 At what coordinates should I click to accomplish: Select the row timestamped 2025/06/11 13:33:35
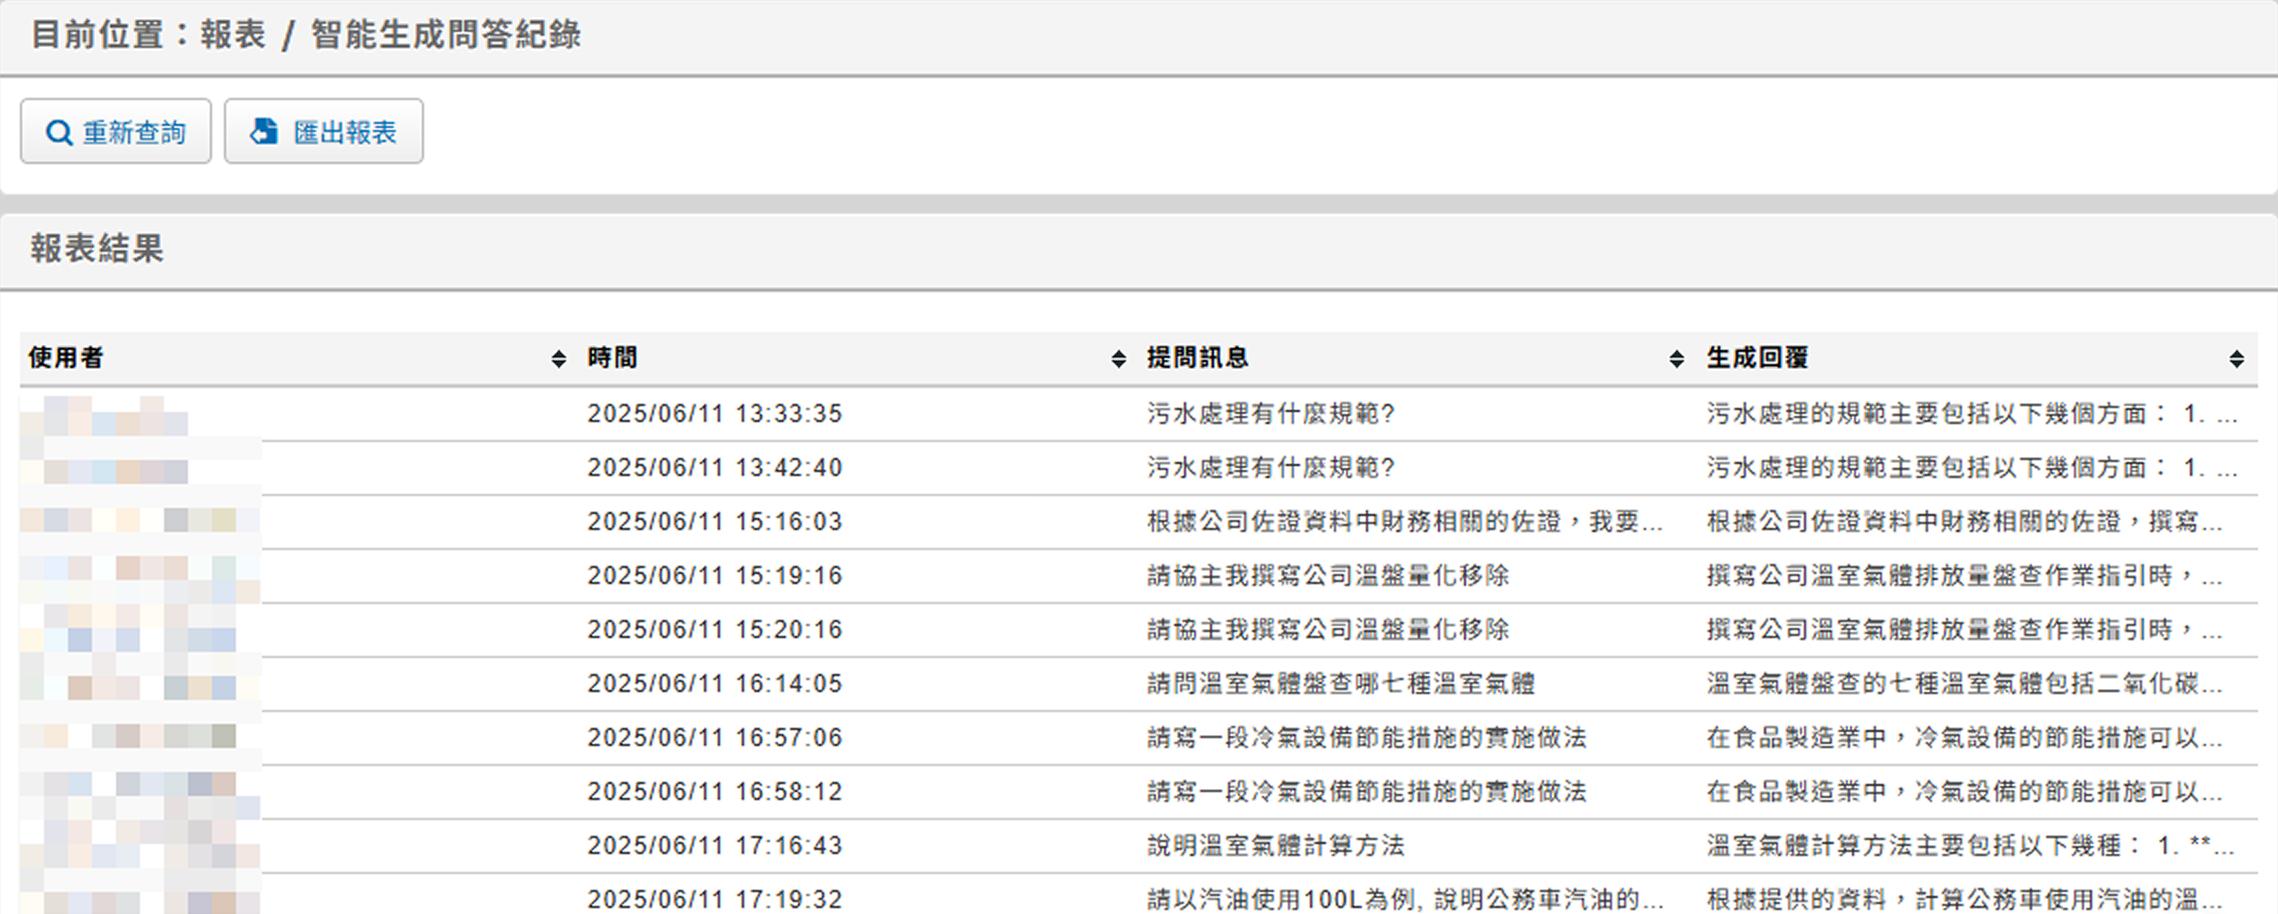point(714,414)
